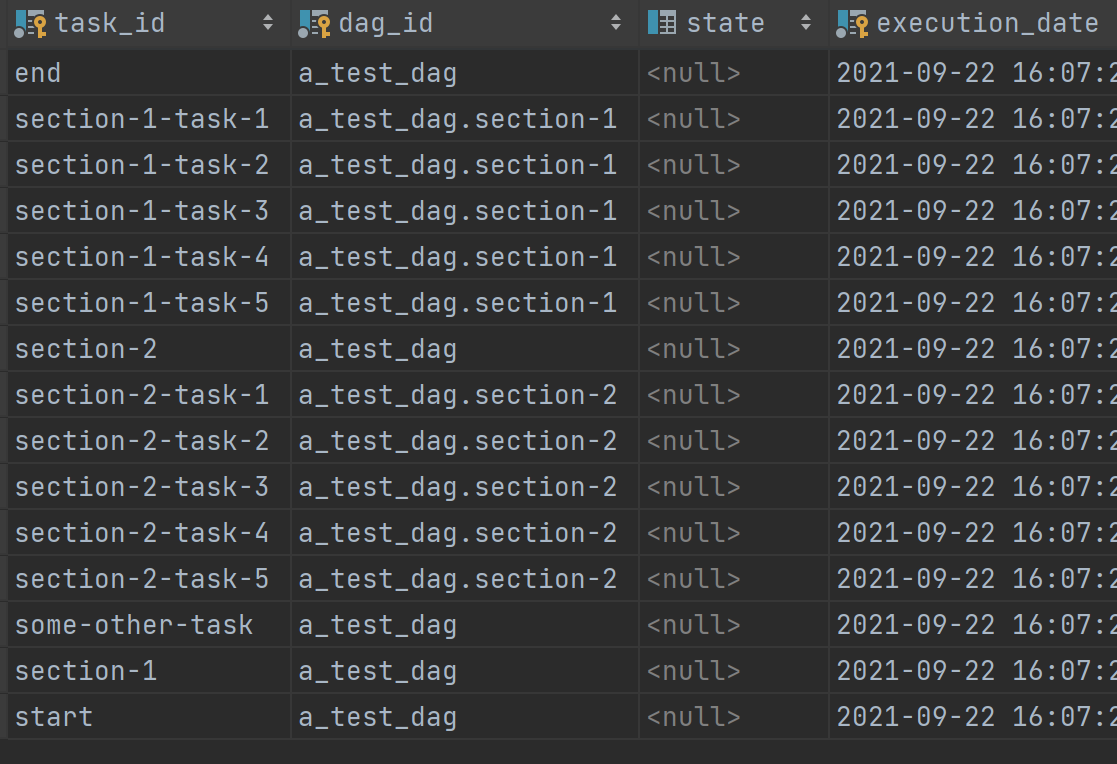
Task: Click the column type icon beside state header
Action: click(659, 22)
